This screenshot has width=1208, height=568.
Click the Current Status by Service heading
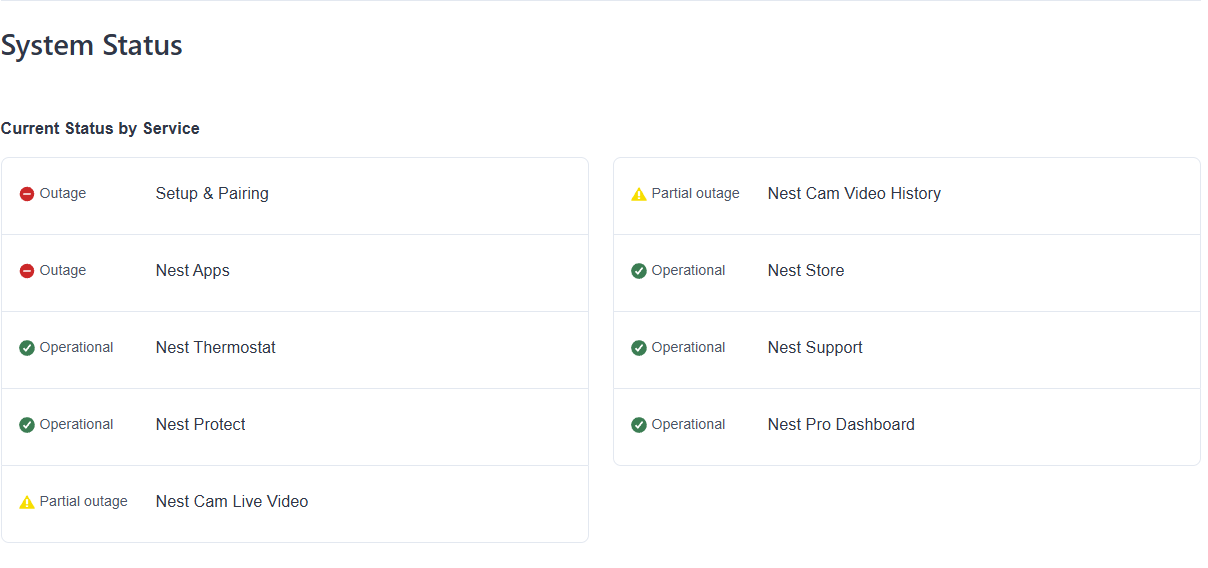pos(100,129)
